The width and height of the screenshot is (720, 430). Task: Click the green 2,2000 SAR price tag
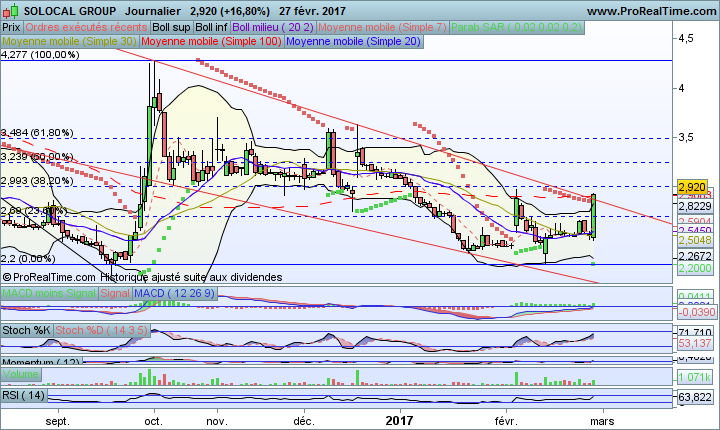click(x=695, y=268)
